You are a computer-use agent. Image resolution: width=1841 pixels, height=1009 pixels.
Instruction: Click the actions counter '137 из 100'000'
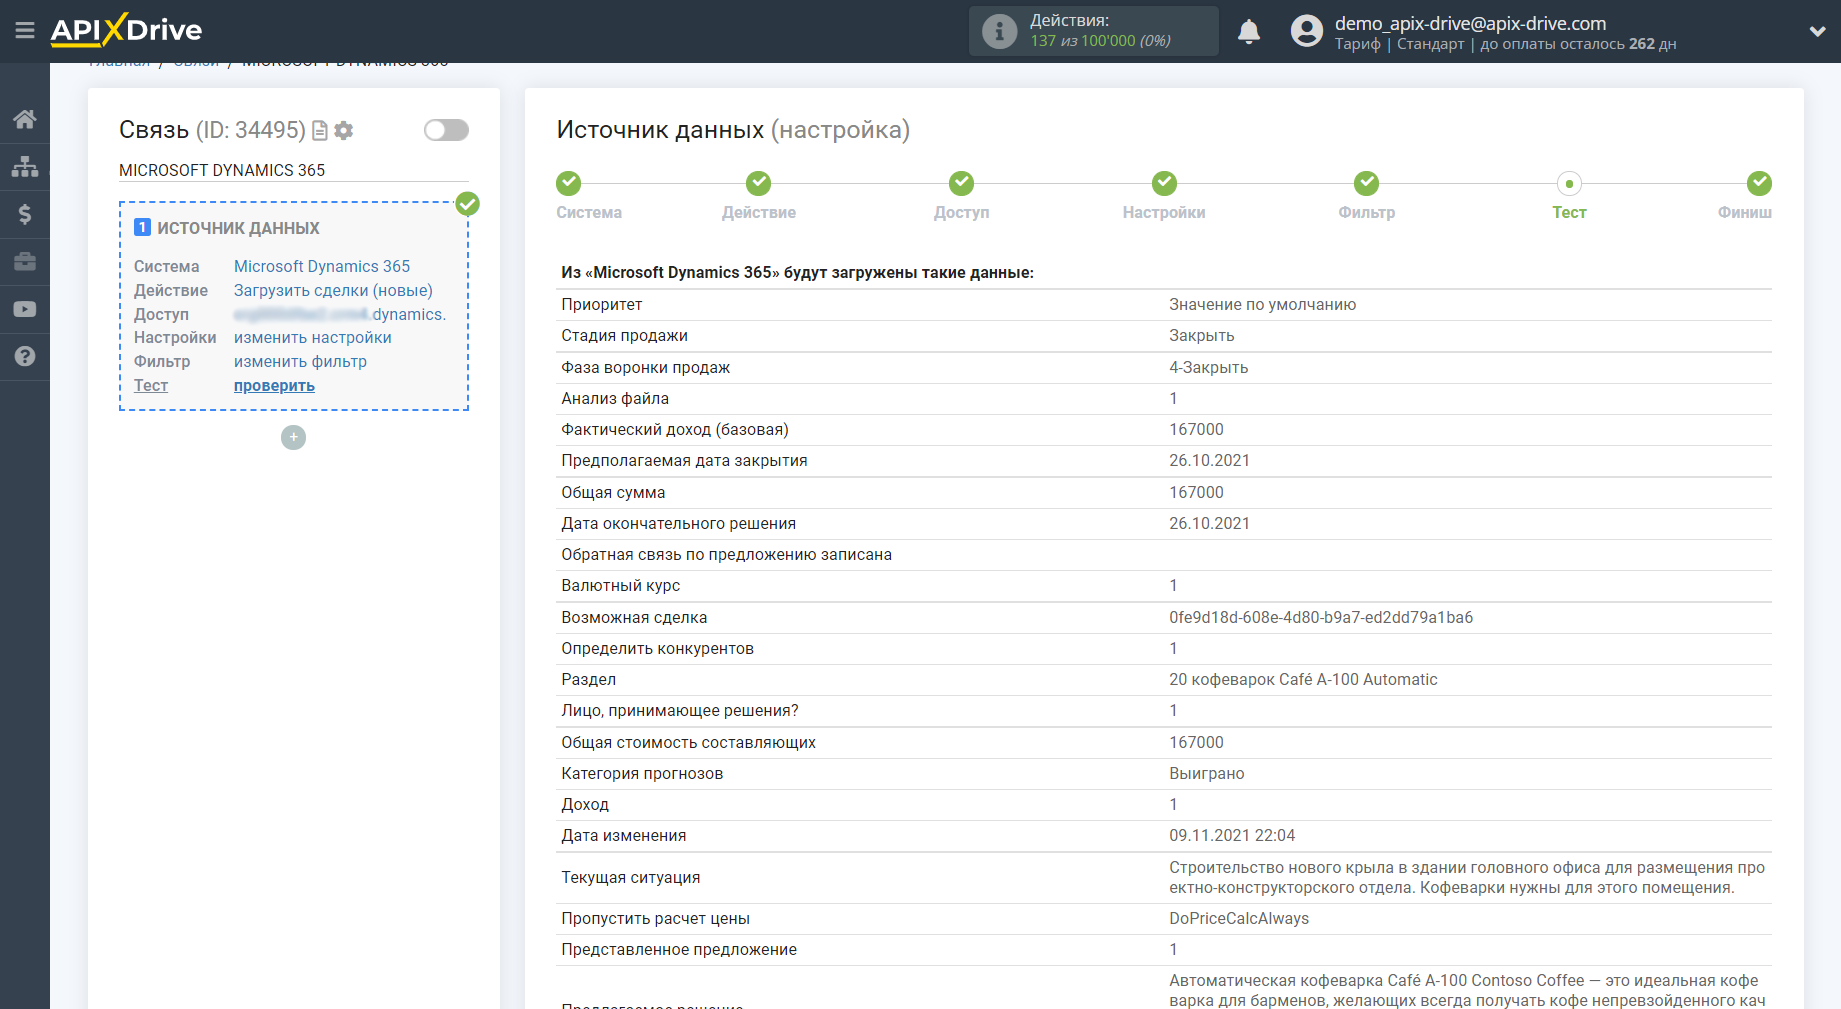(x=1083, y=41)
